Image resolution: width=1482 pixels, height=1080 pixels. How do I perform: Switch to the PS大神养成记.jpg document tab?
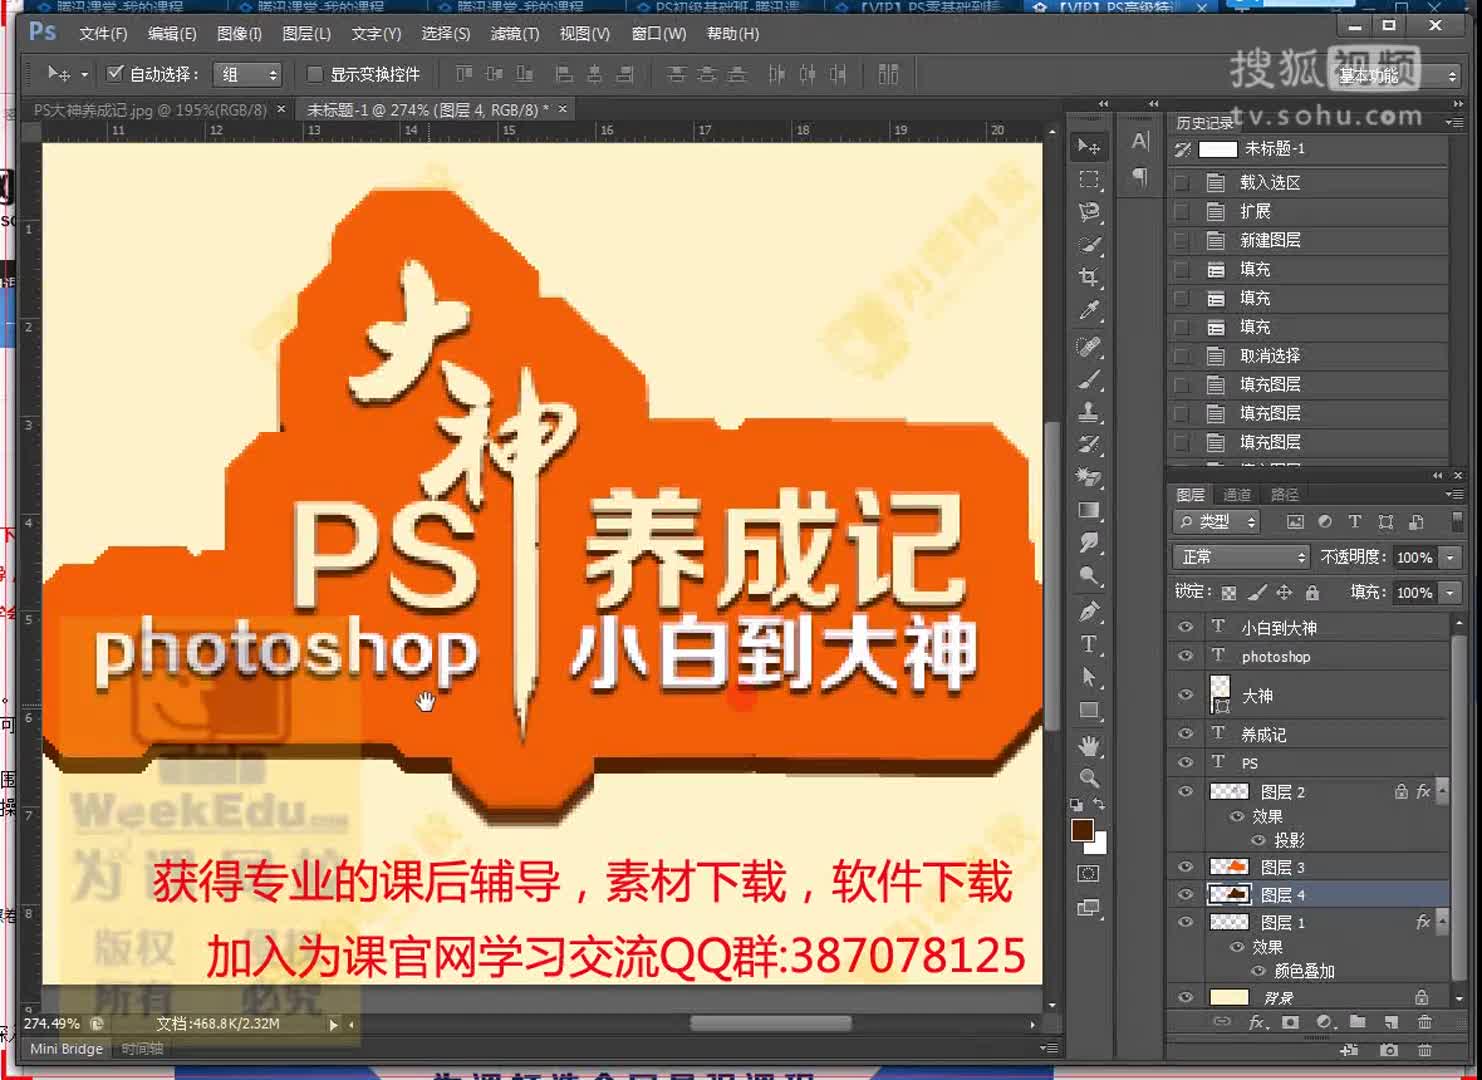(x=150, y=110)
